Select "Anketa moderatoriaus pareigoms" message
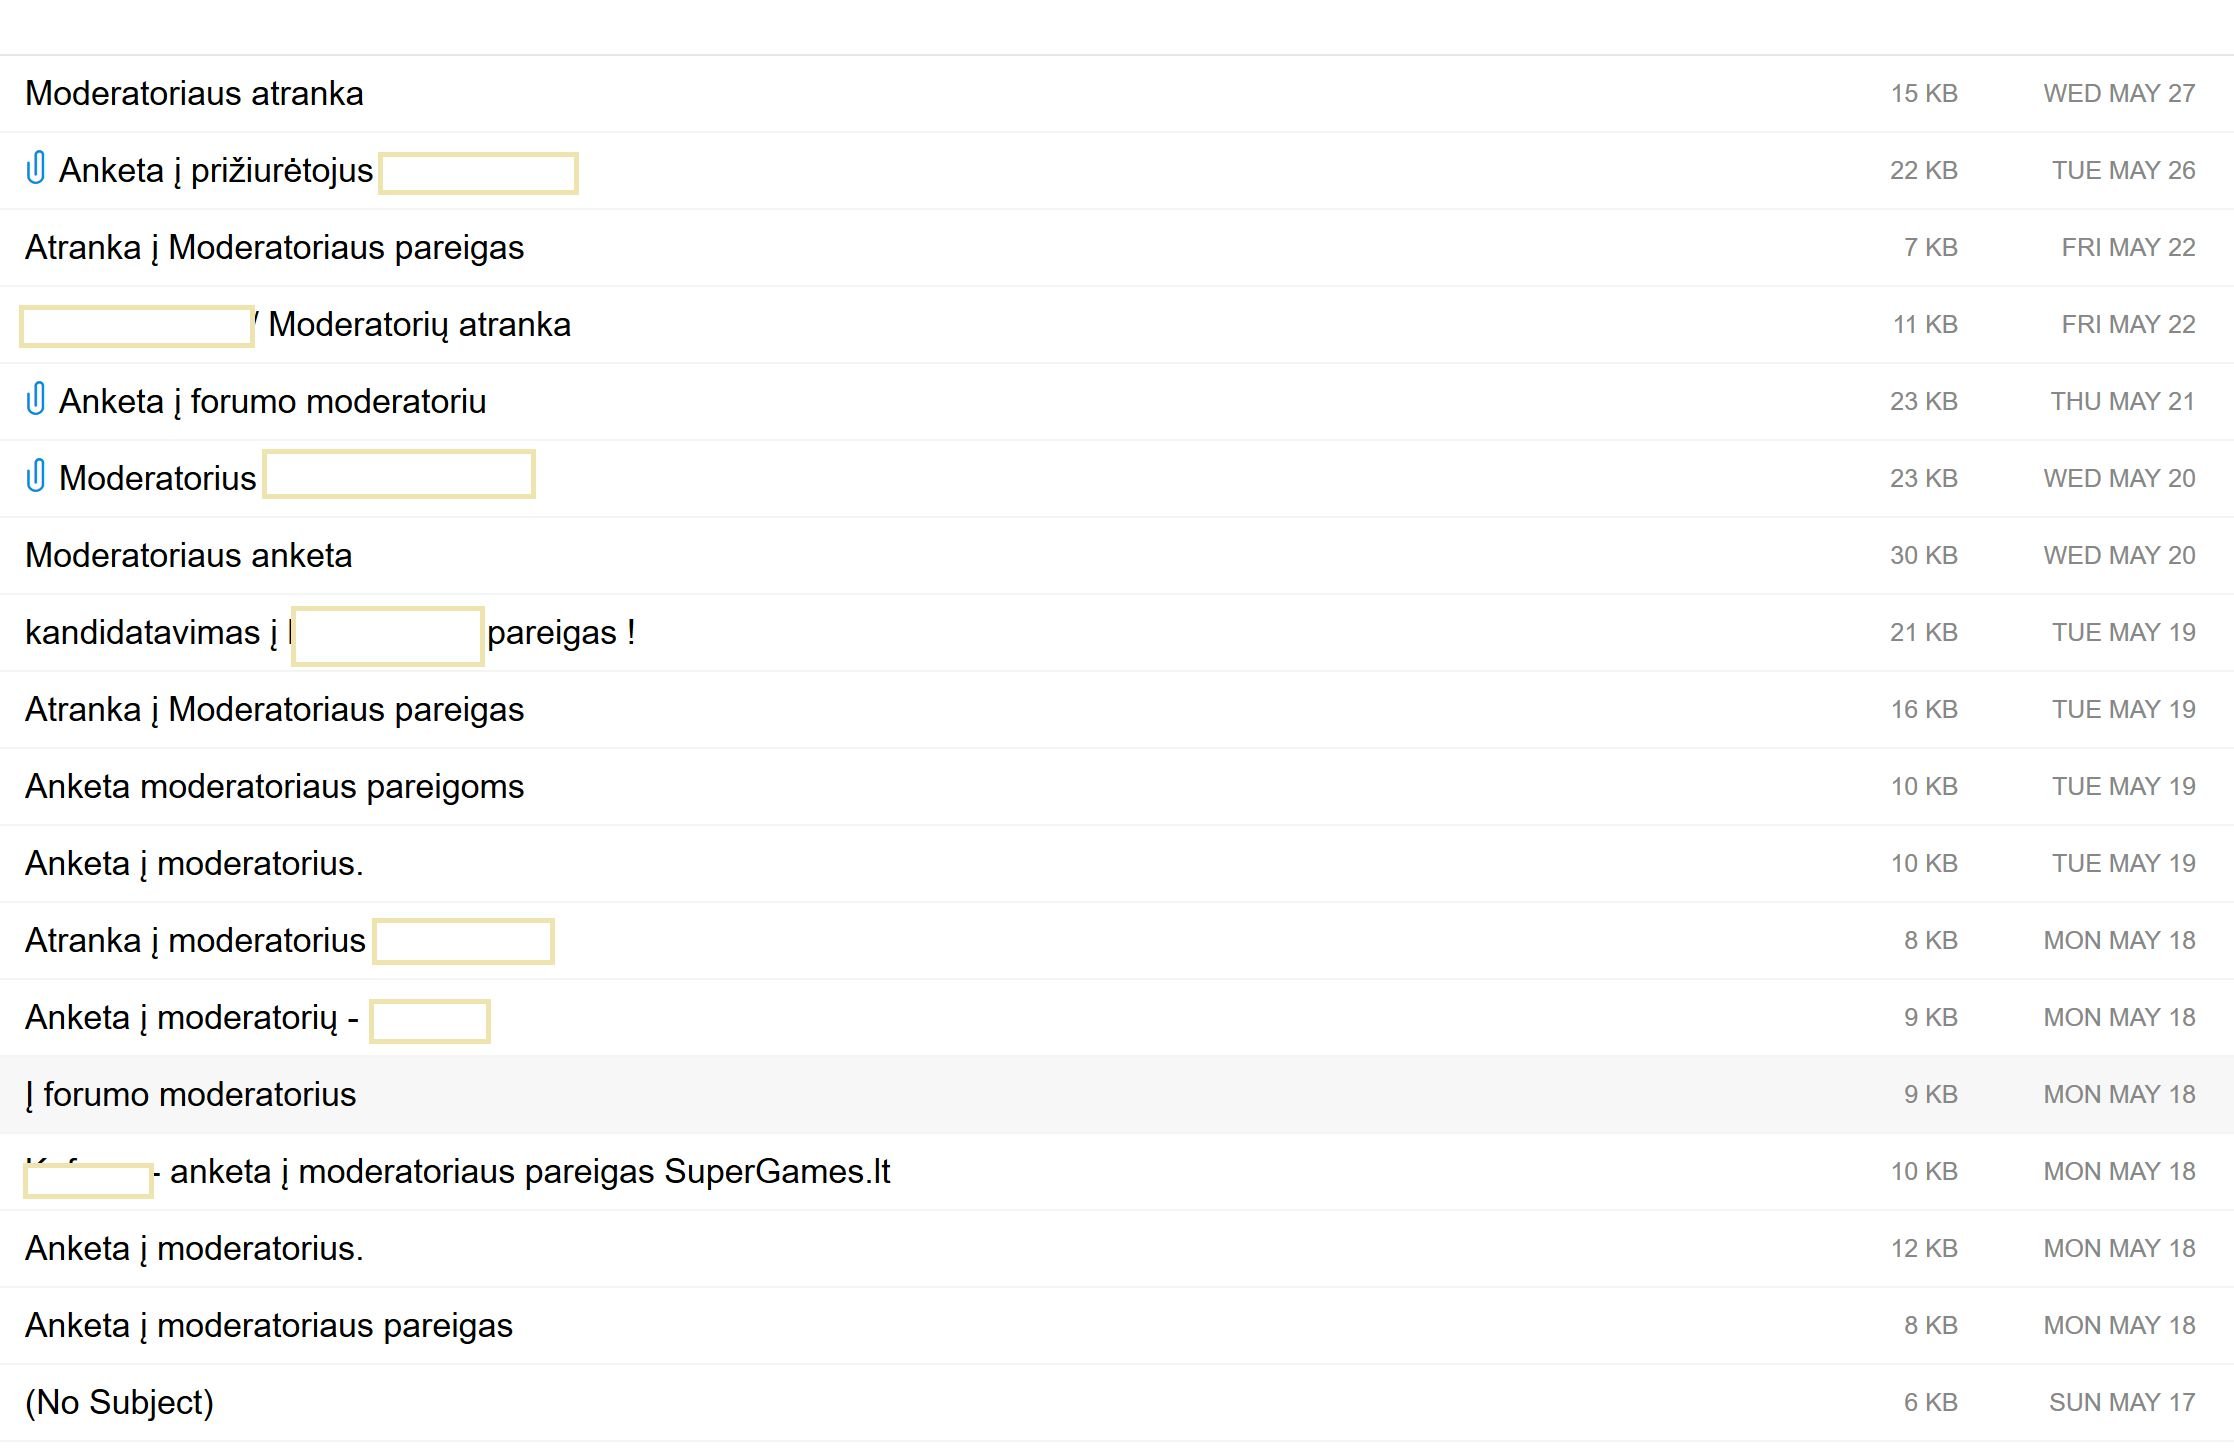2234x1455 pixels. point(274,787)
